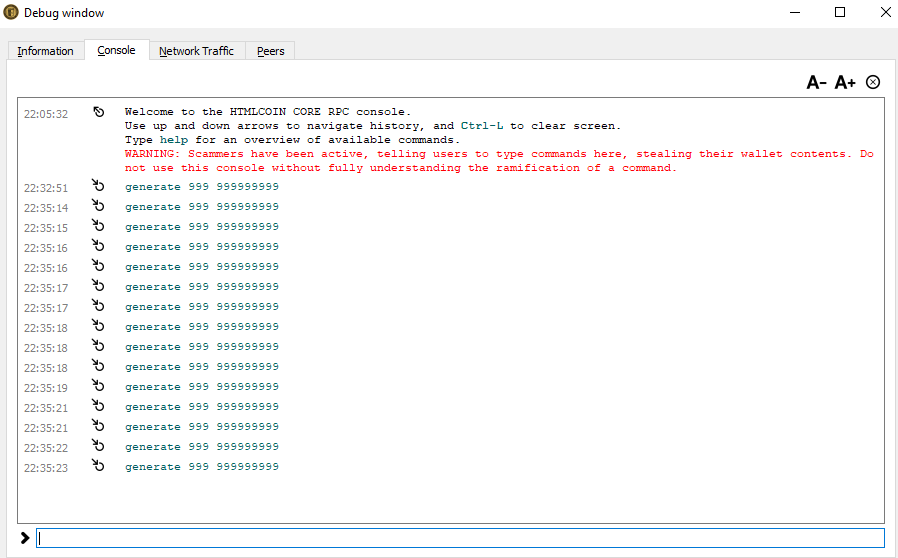The image size is (898, 558).
Task: Maximize the Debug window
Action: tap(840, 13)
